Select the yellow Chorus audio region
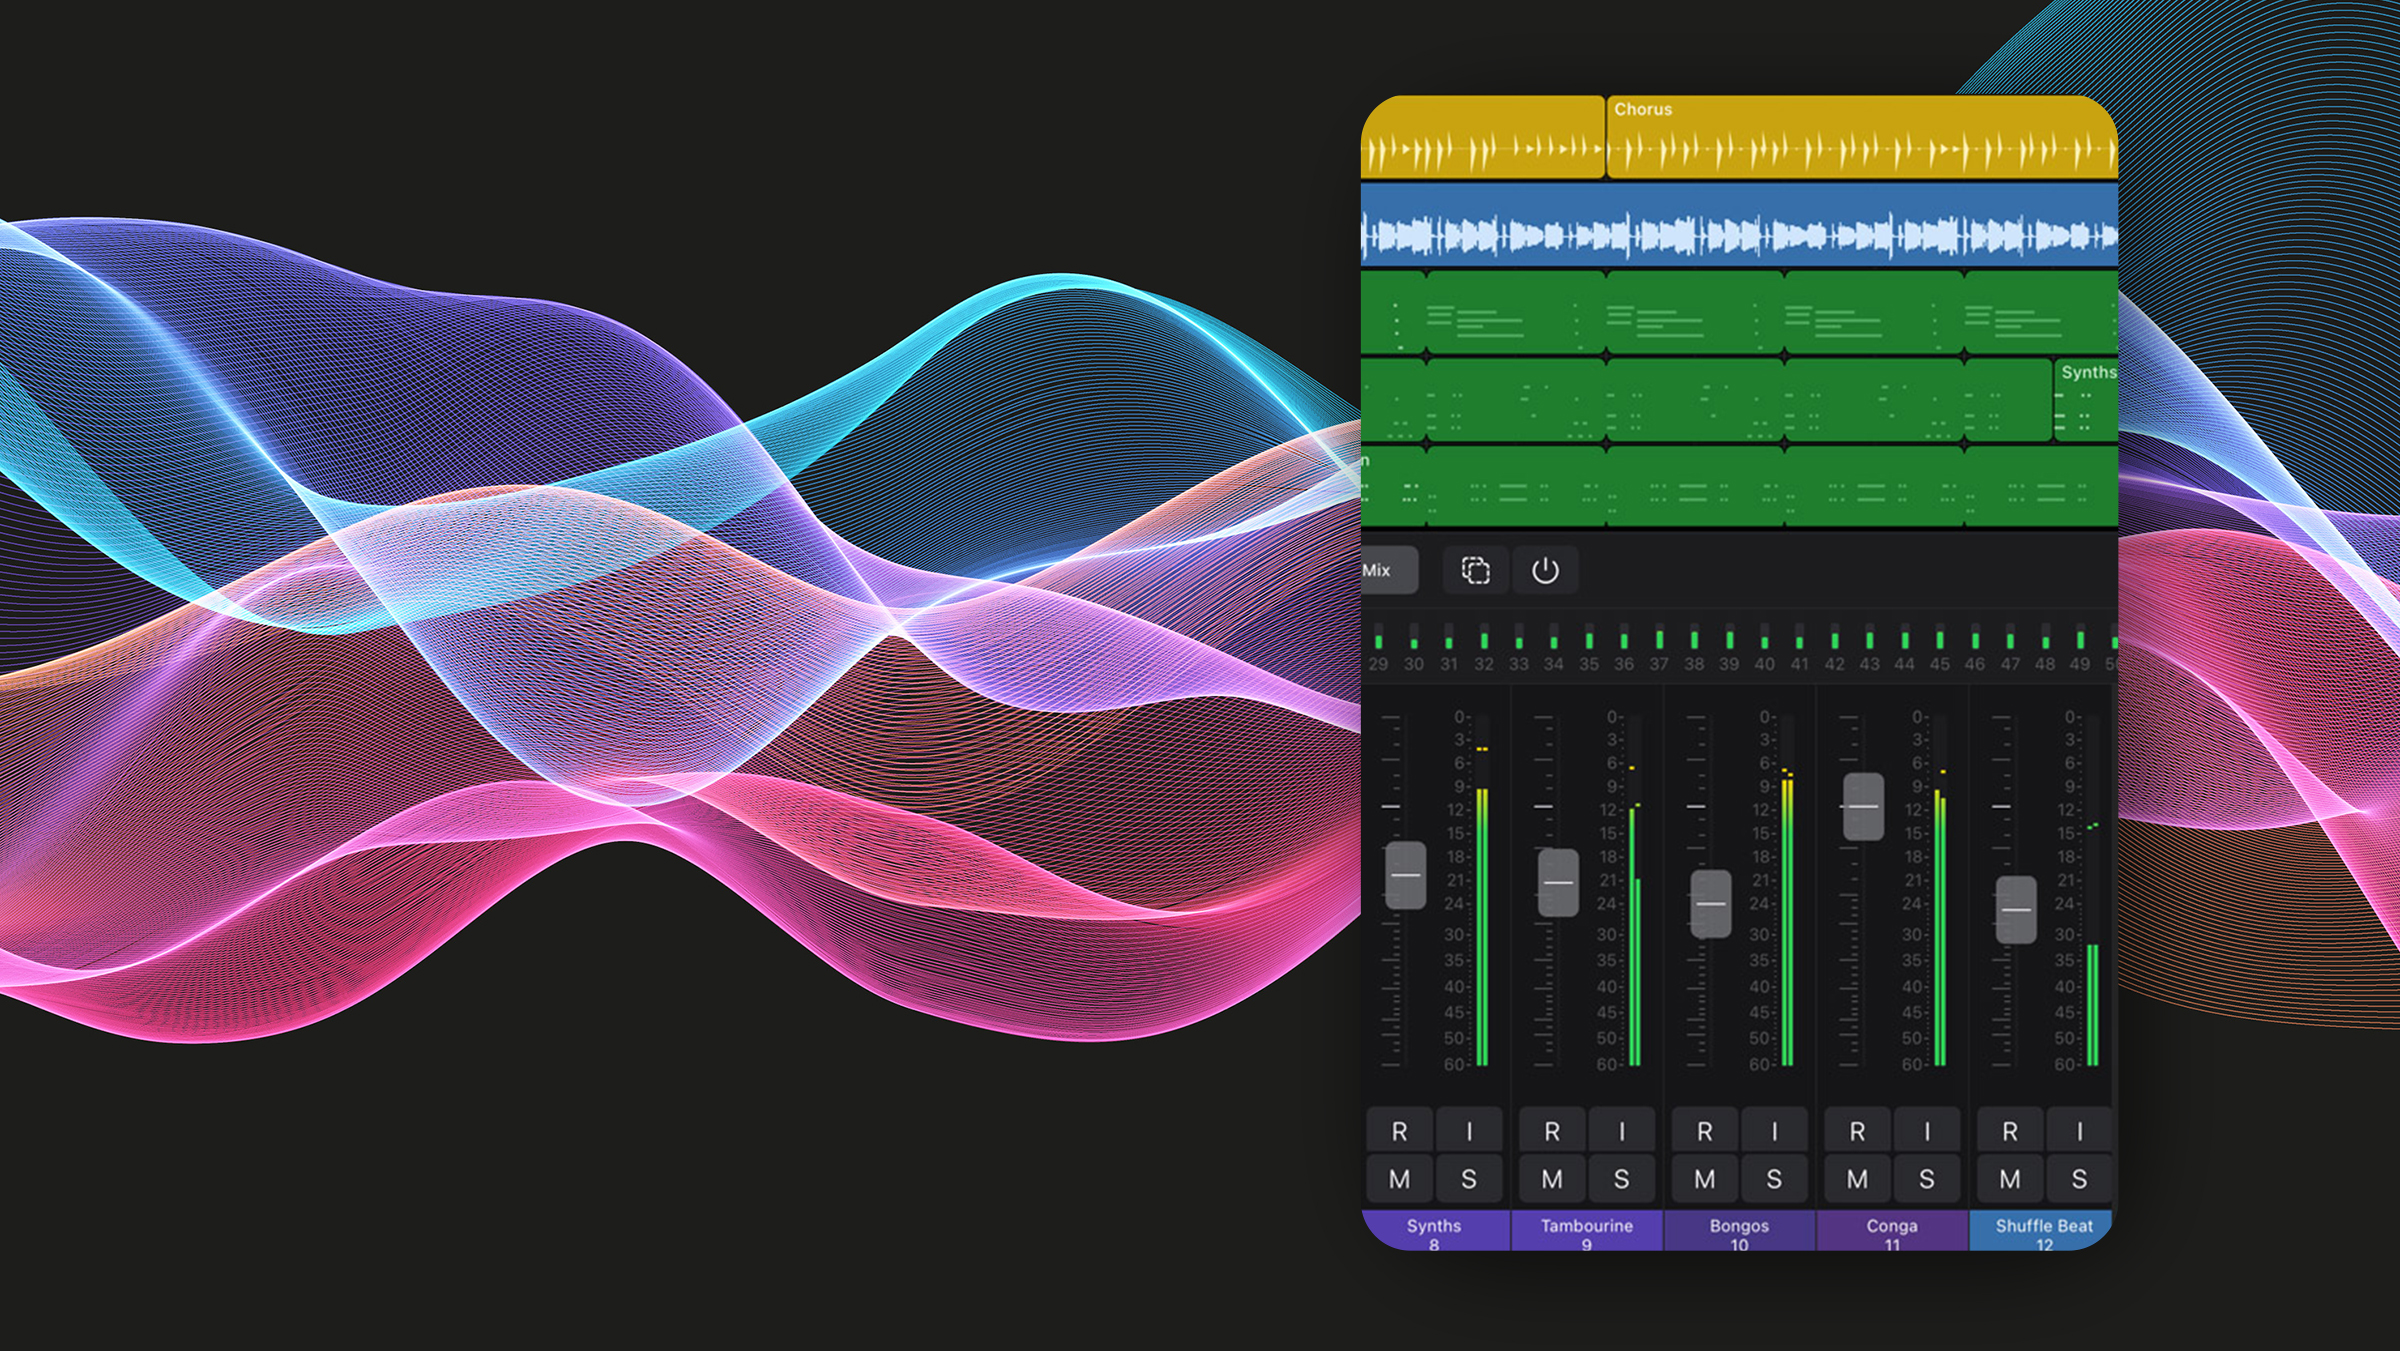 1860,140
